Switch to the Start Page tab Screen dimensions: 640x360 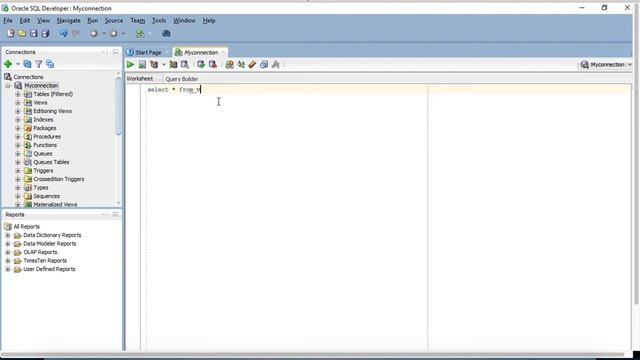(148, 52)
